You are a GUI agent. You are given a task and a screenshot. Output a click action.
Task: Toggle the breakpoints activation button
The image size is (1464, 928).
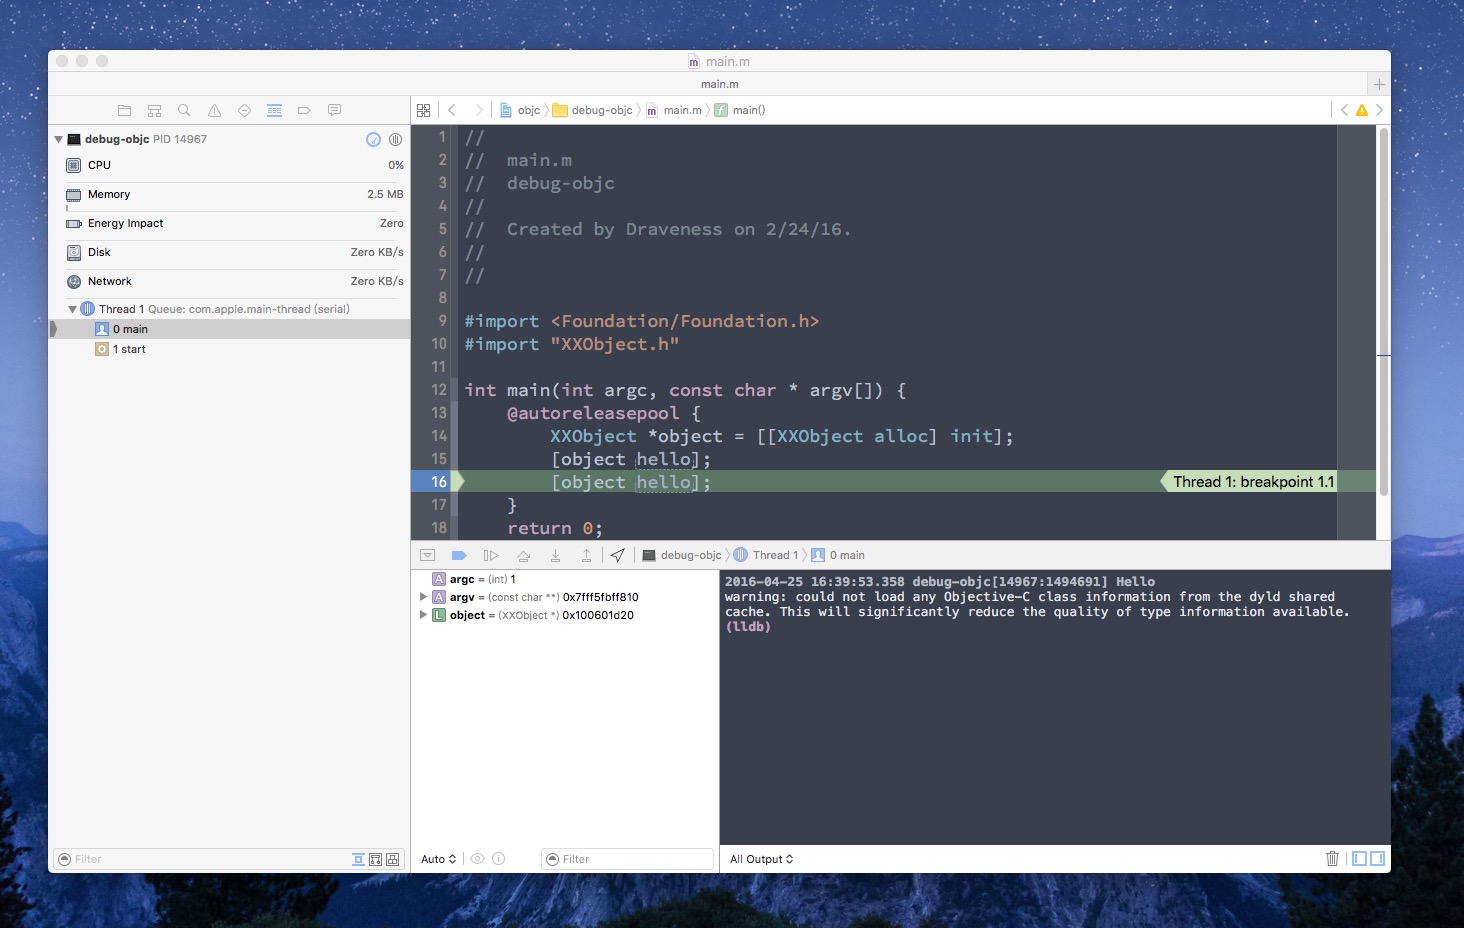(x=459, y=555)
